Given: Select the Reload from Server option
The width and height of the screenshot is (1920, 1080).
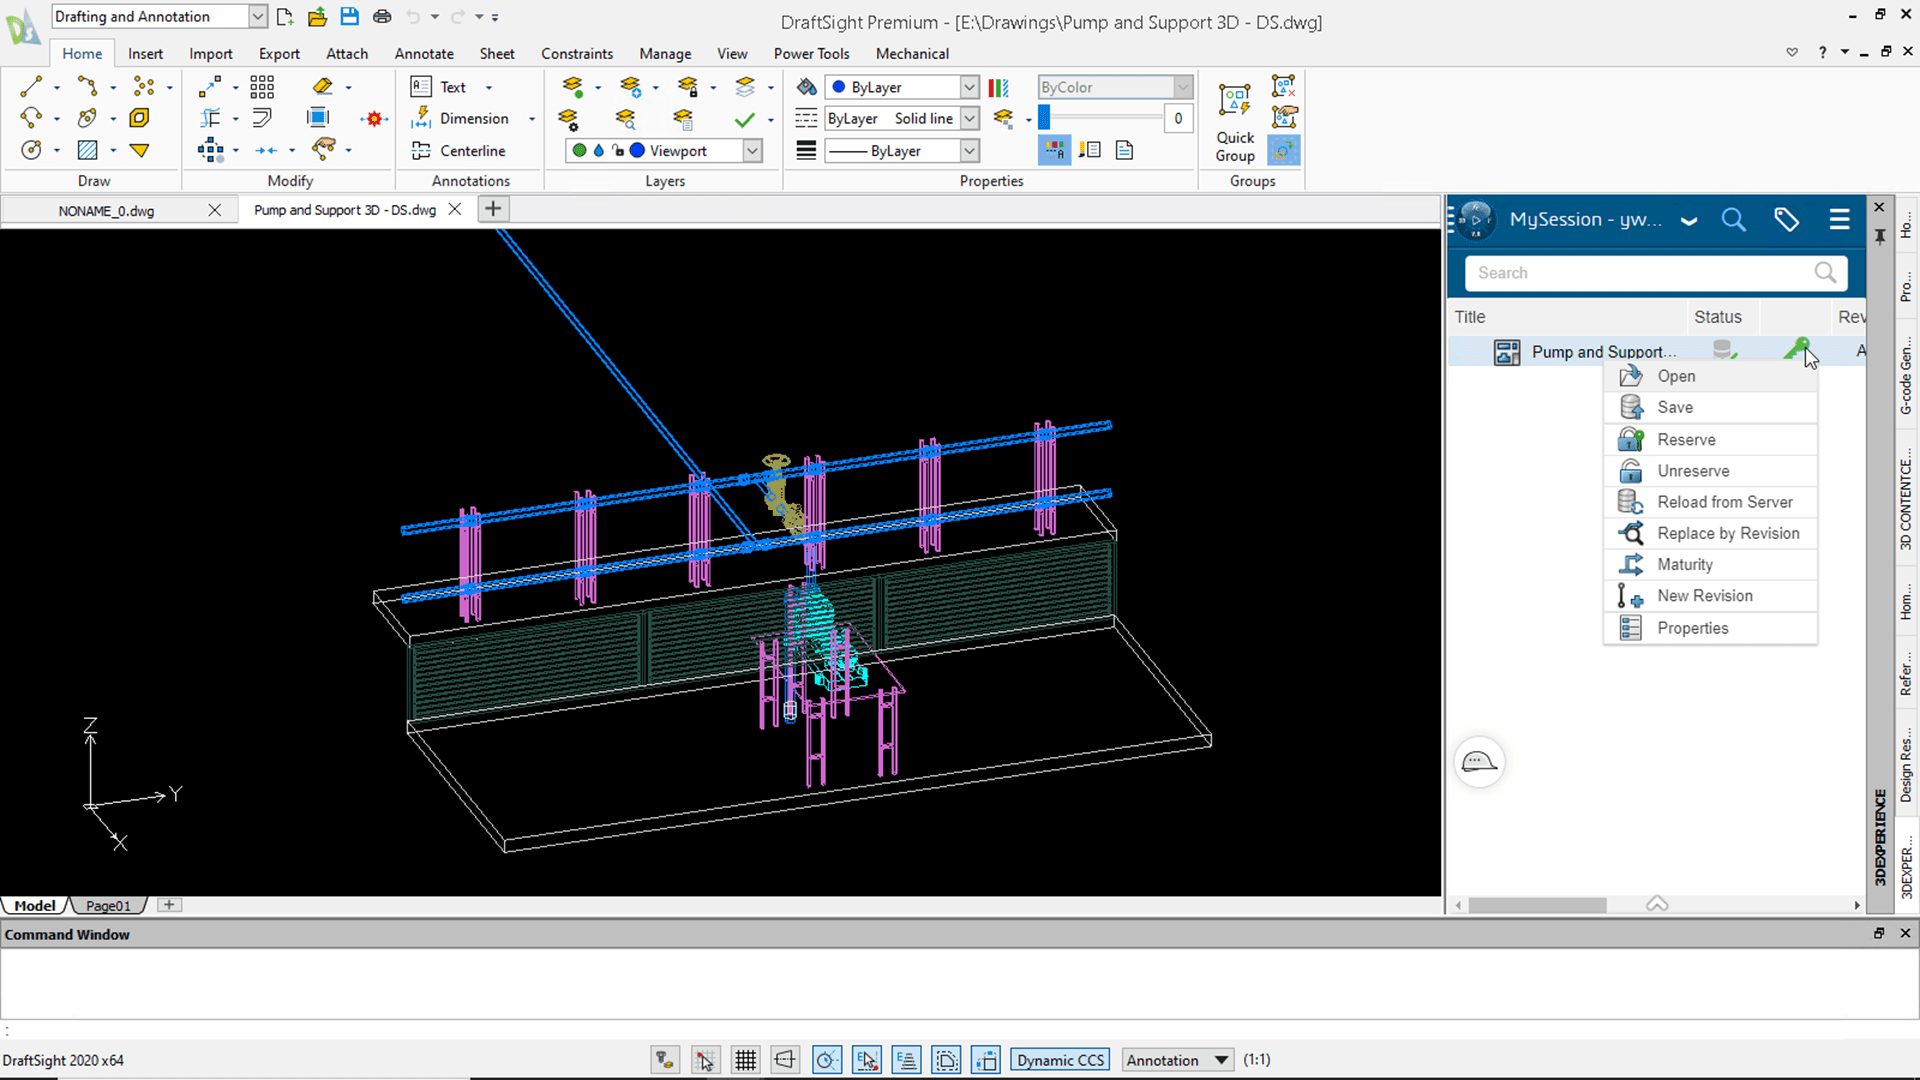Looking at the screenshot, I should tap(1724, 501).
